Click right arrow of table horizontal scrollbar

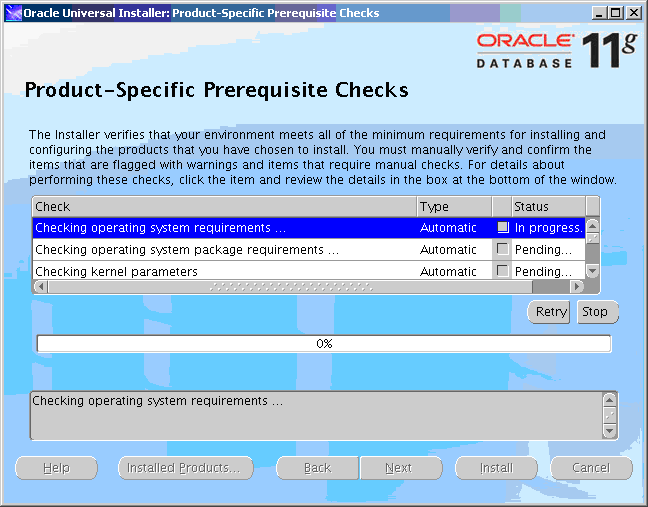[x=577, y=286]
